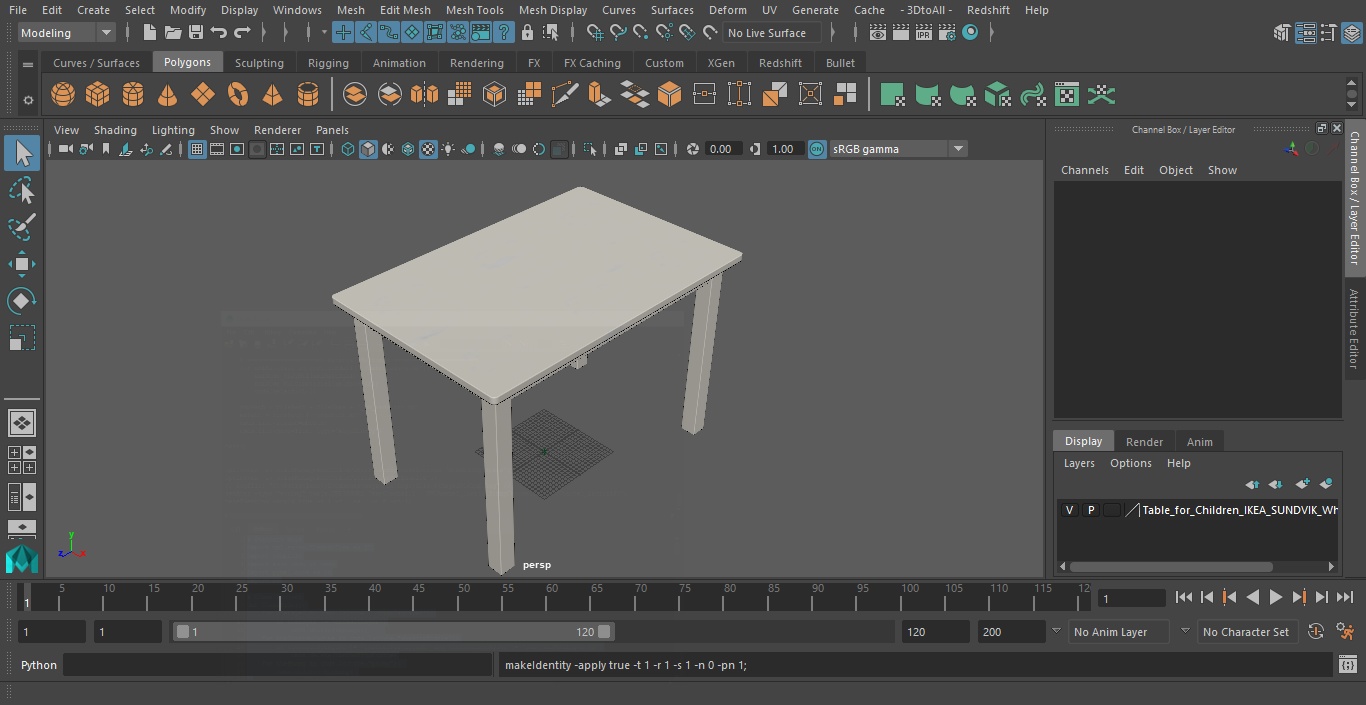Screen dimensions: 1366x705
Task: Activate the Lasso select tool
Action: tap(22, 190)
